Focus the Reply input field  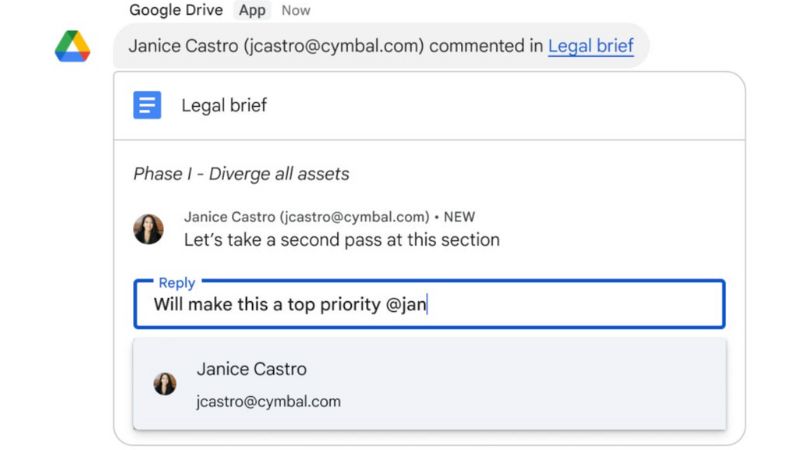point(429,304)
